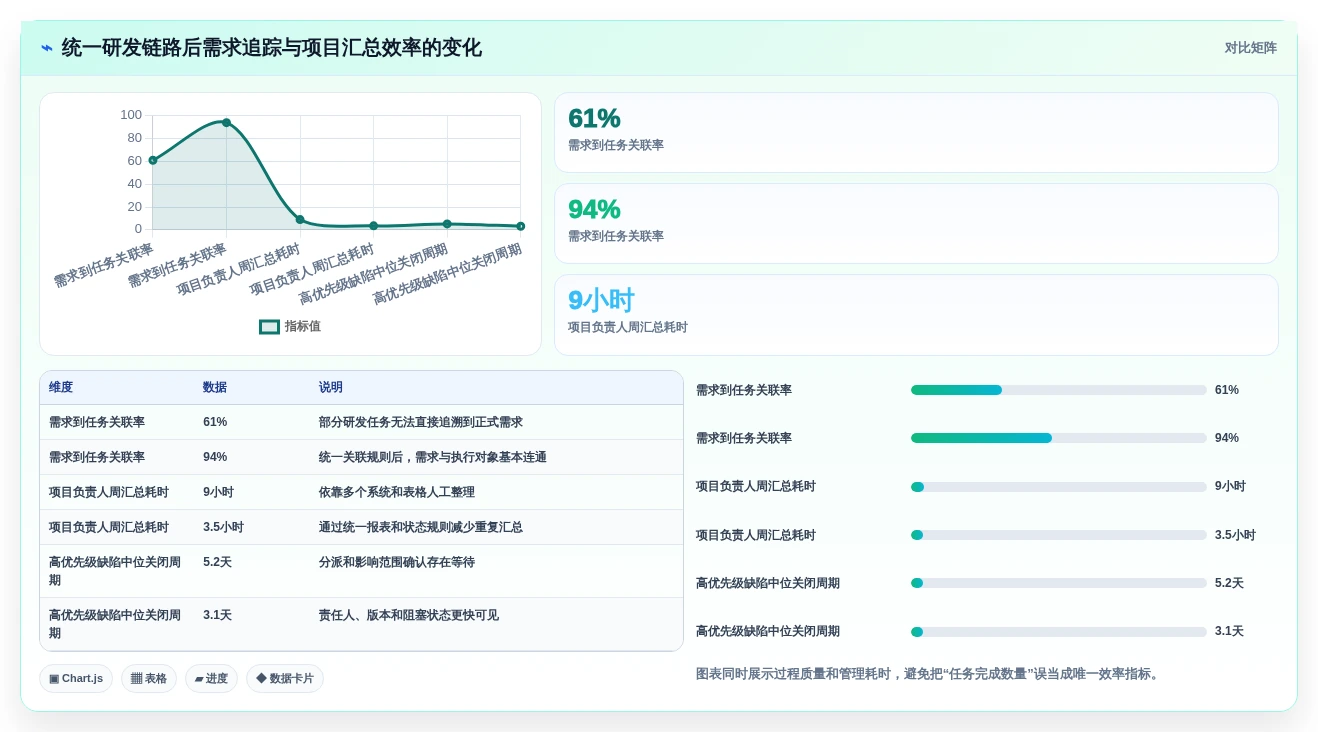This screenshot has width=1318, height=732.
Task: Click the 表格 tag
Action: pyautogui.click(x=149, y=678)
